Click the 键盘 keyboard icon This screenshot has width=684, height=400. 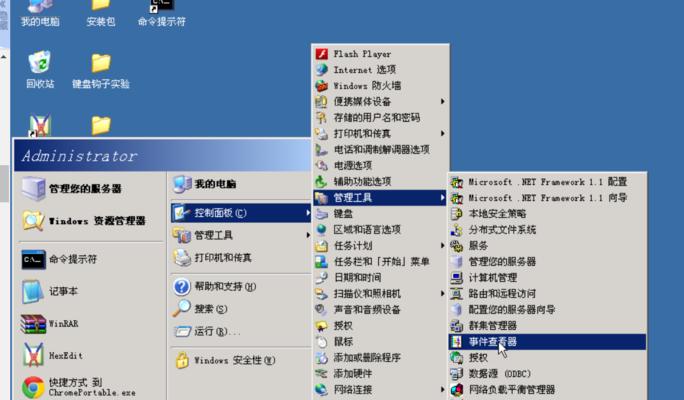[x=322, y=214]
